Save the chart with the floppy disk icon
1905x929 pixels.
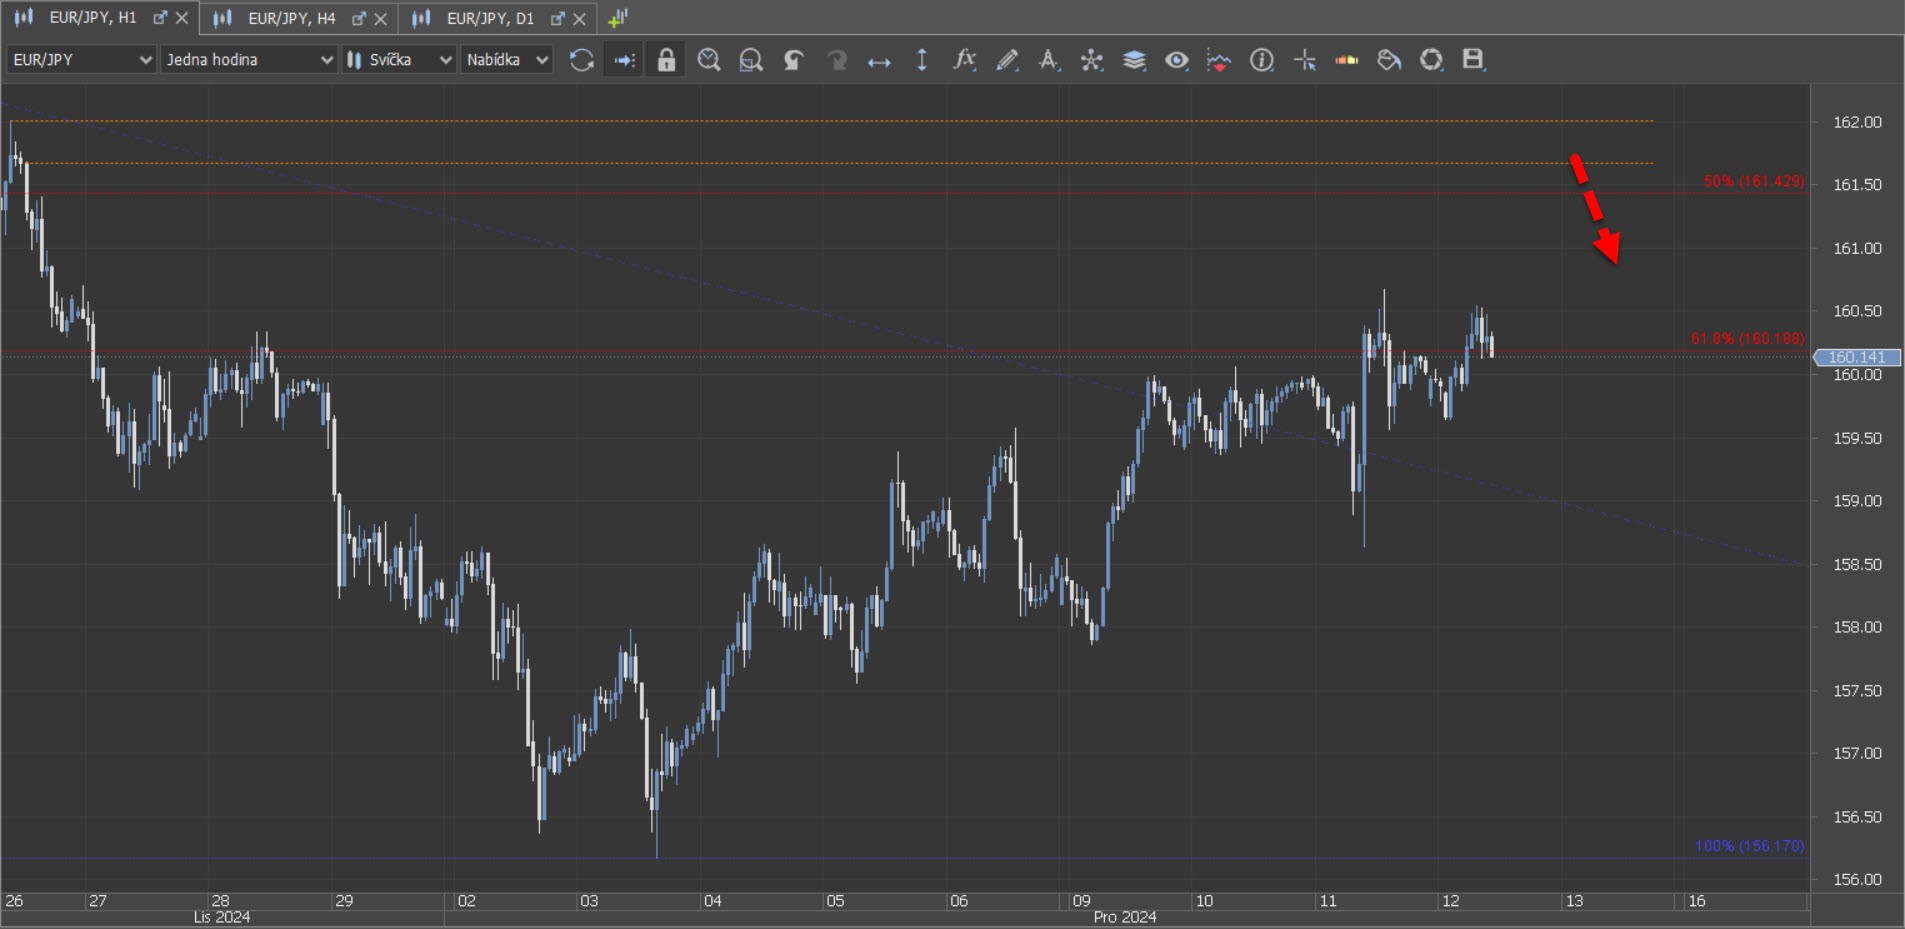point(1473,60)
